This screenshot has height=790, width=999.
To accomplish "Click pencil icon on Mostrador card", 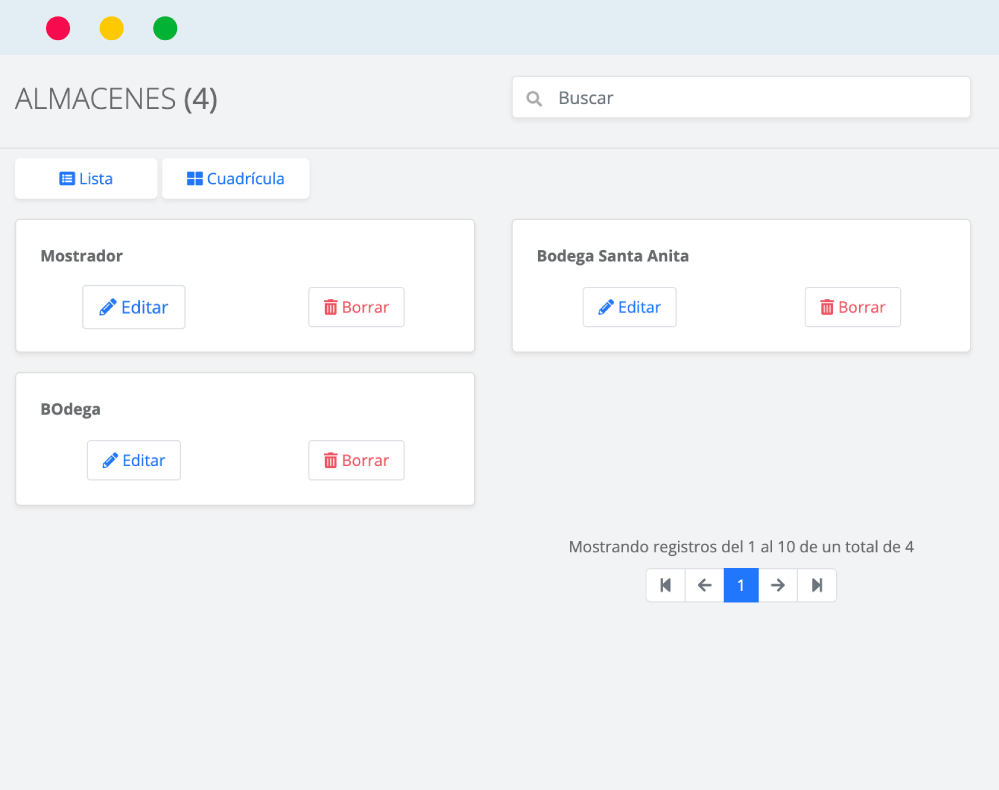I will click(108, 307).
